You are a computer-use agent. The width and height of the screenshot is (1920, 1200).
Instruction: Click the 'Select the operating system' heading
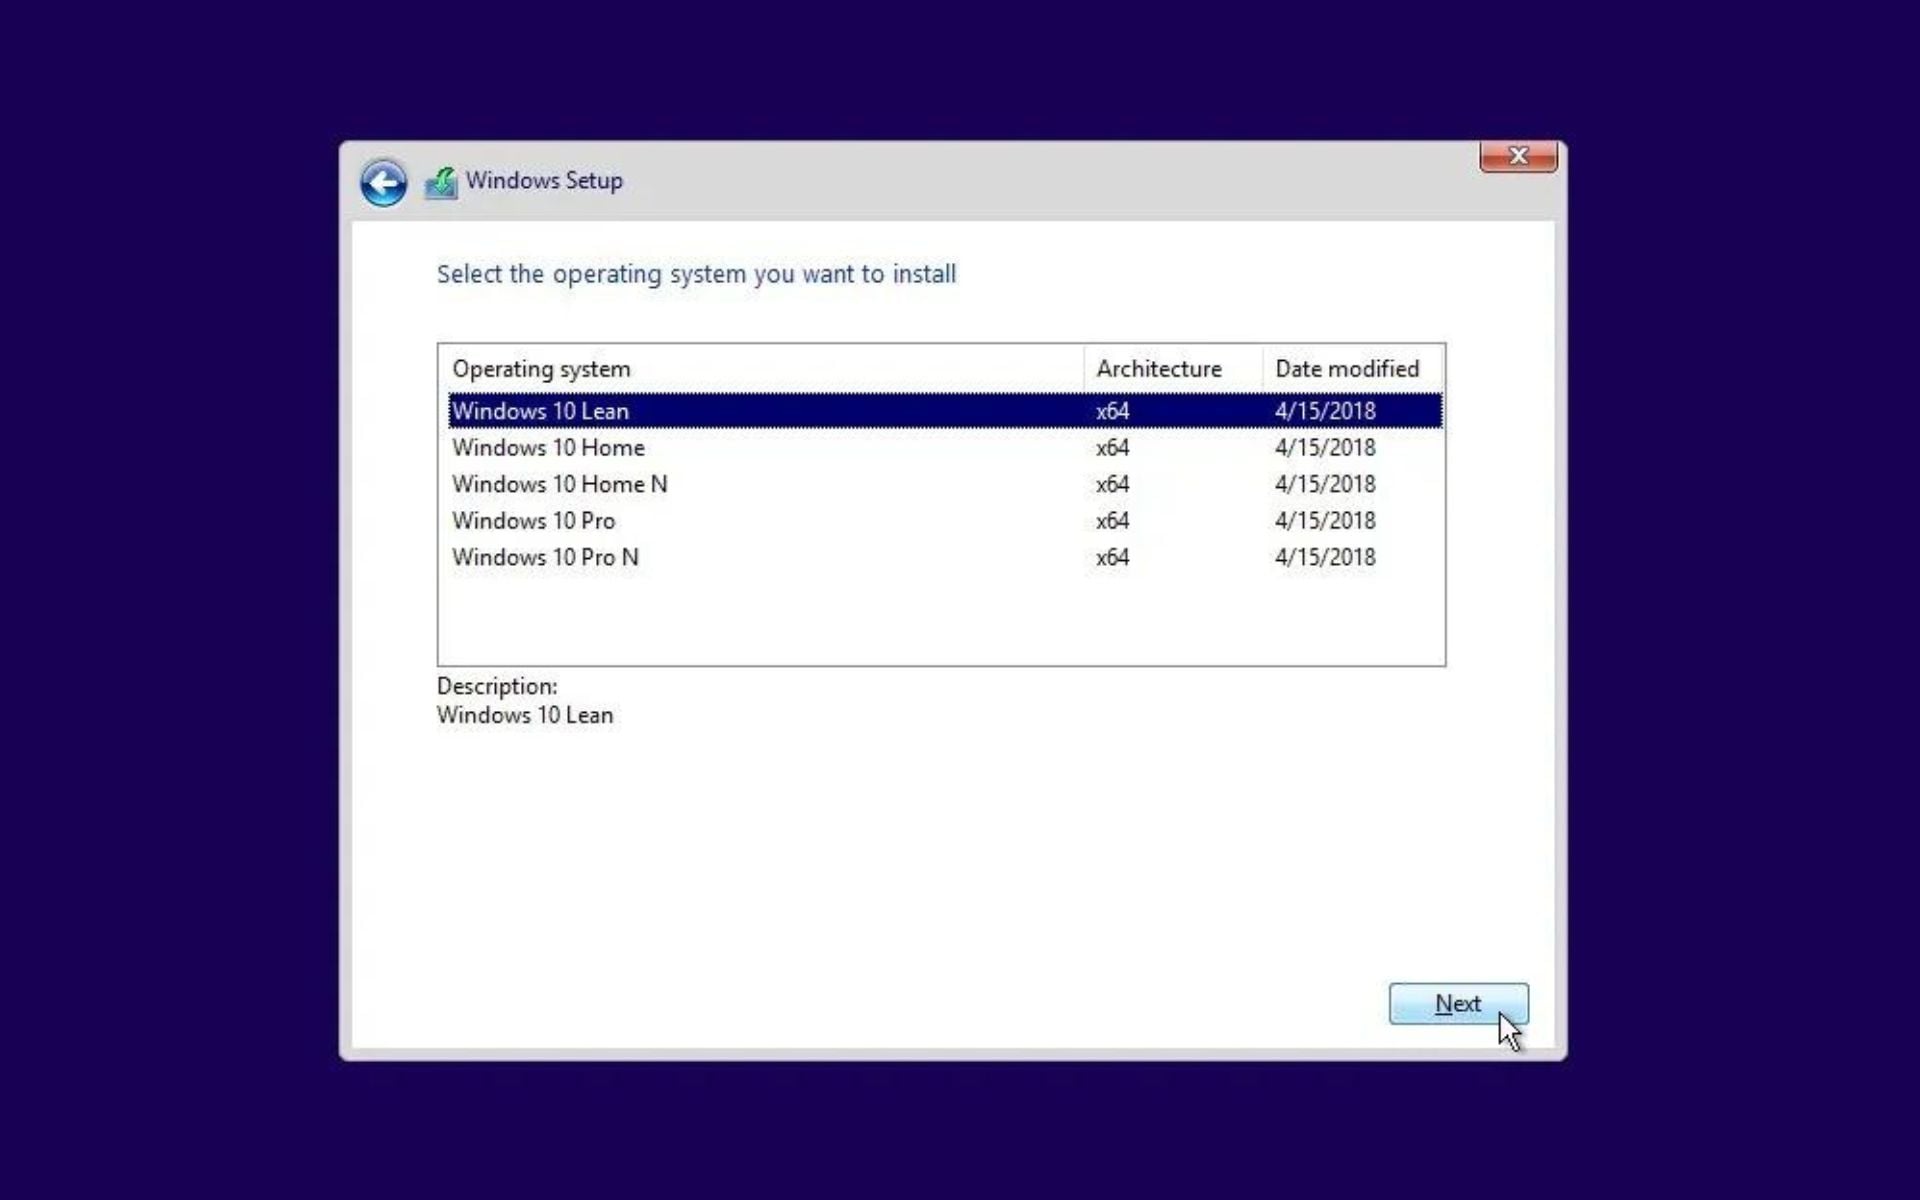point(696,274)
